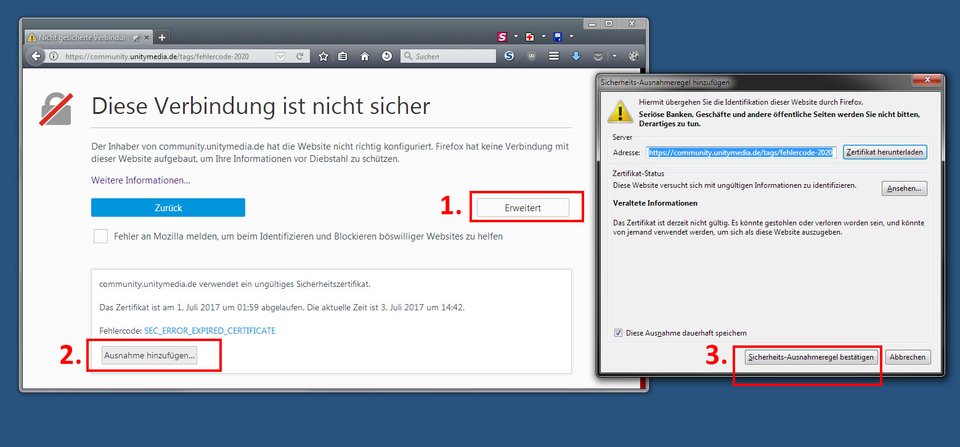Click 'Ansehen...' certificate button
Viewport: 960px width, 447px height.
pos(904,189)
